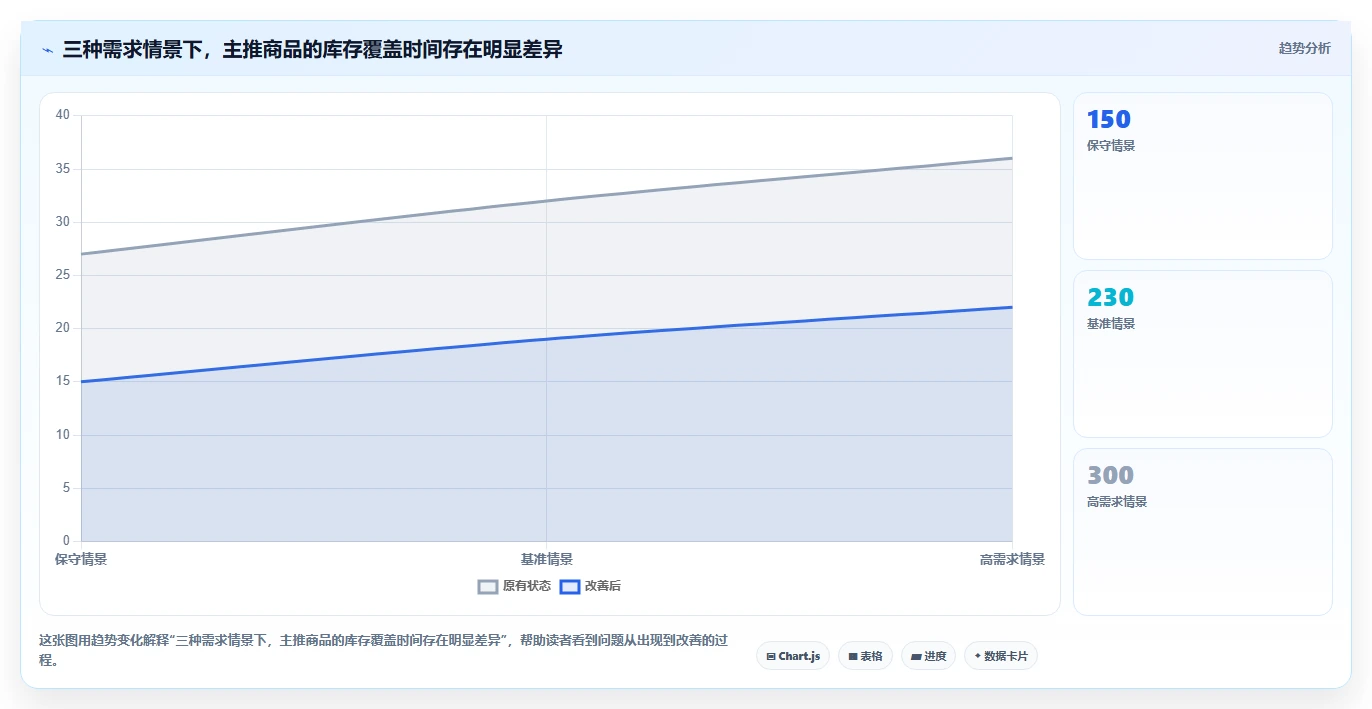Click the y-axis value 35

tap(63, 169)
